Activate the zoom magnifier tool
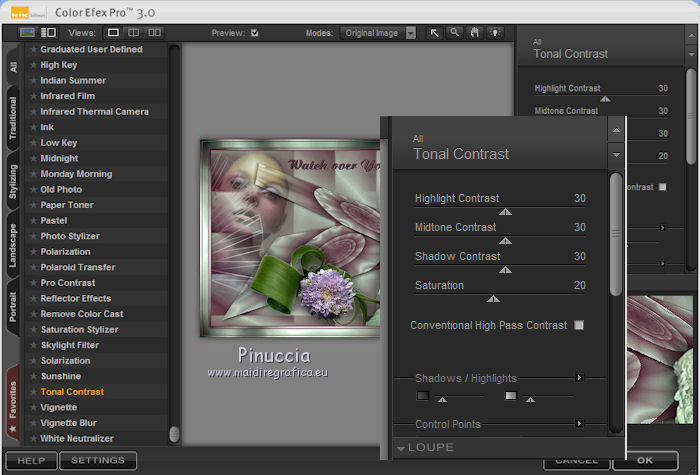 [x=454, y=33]
